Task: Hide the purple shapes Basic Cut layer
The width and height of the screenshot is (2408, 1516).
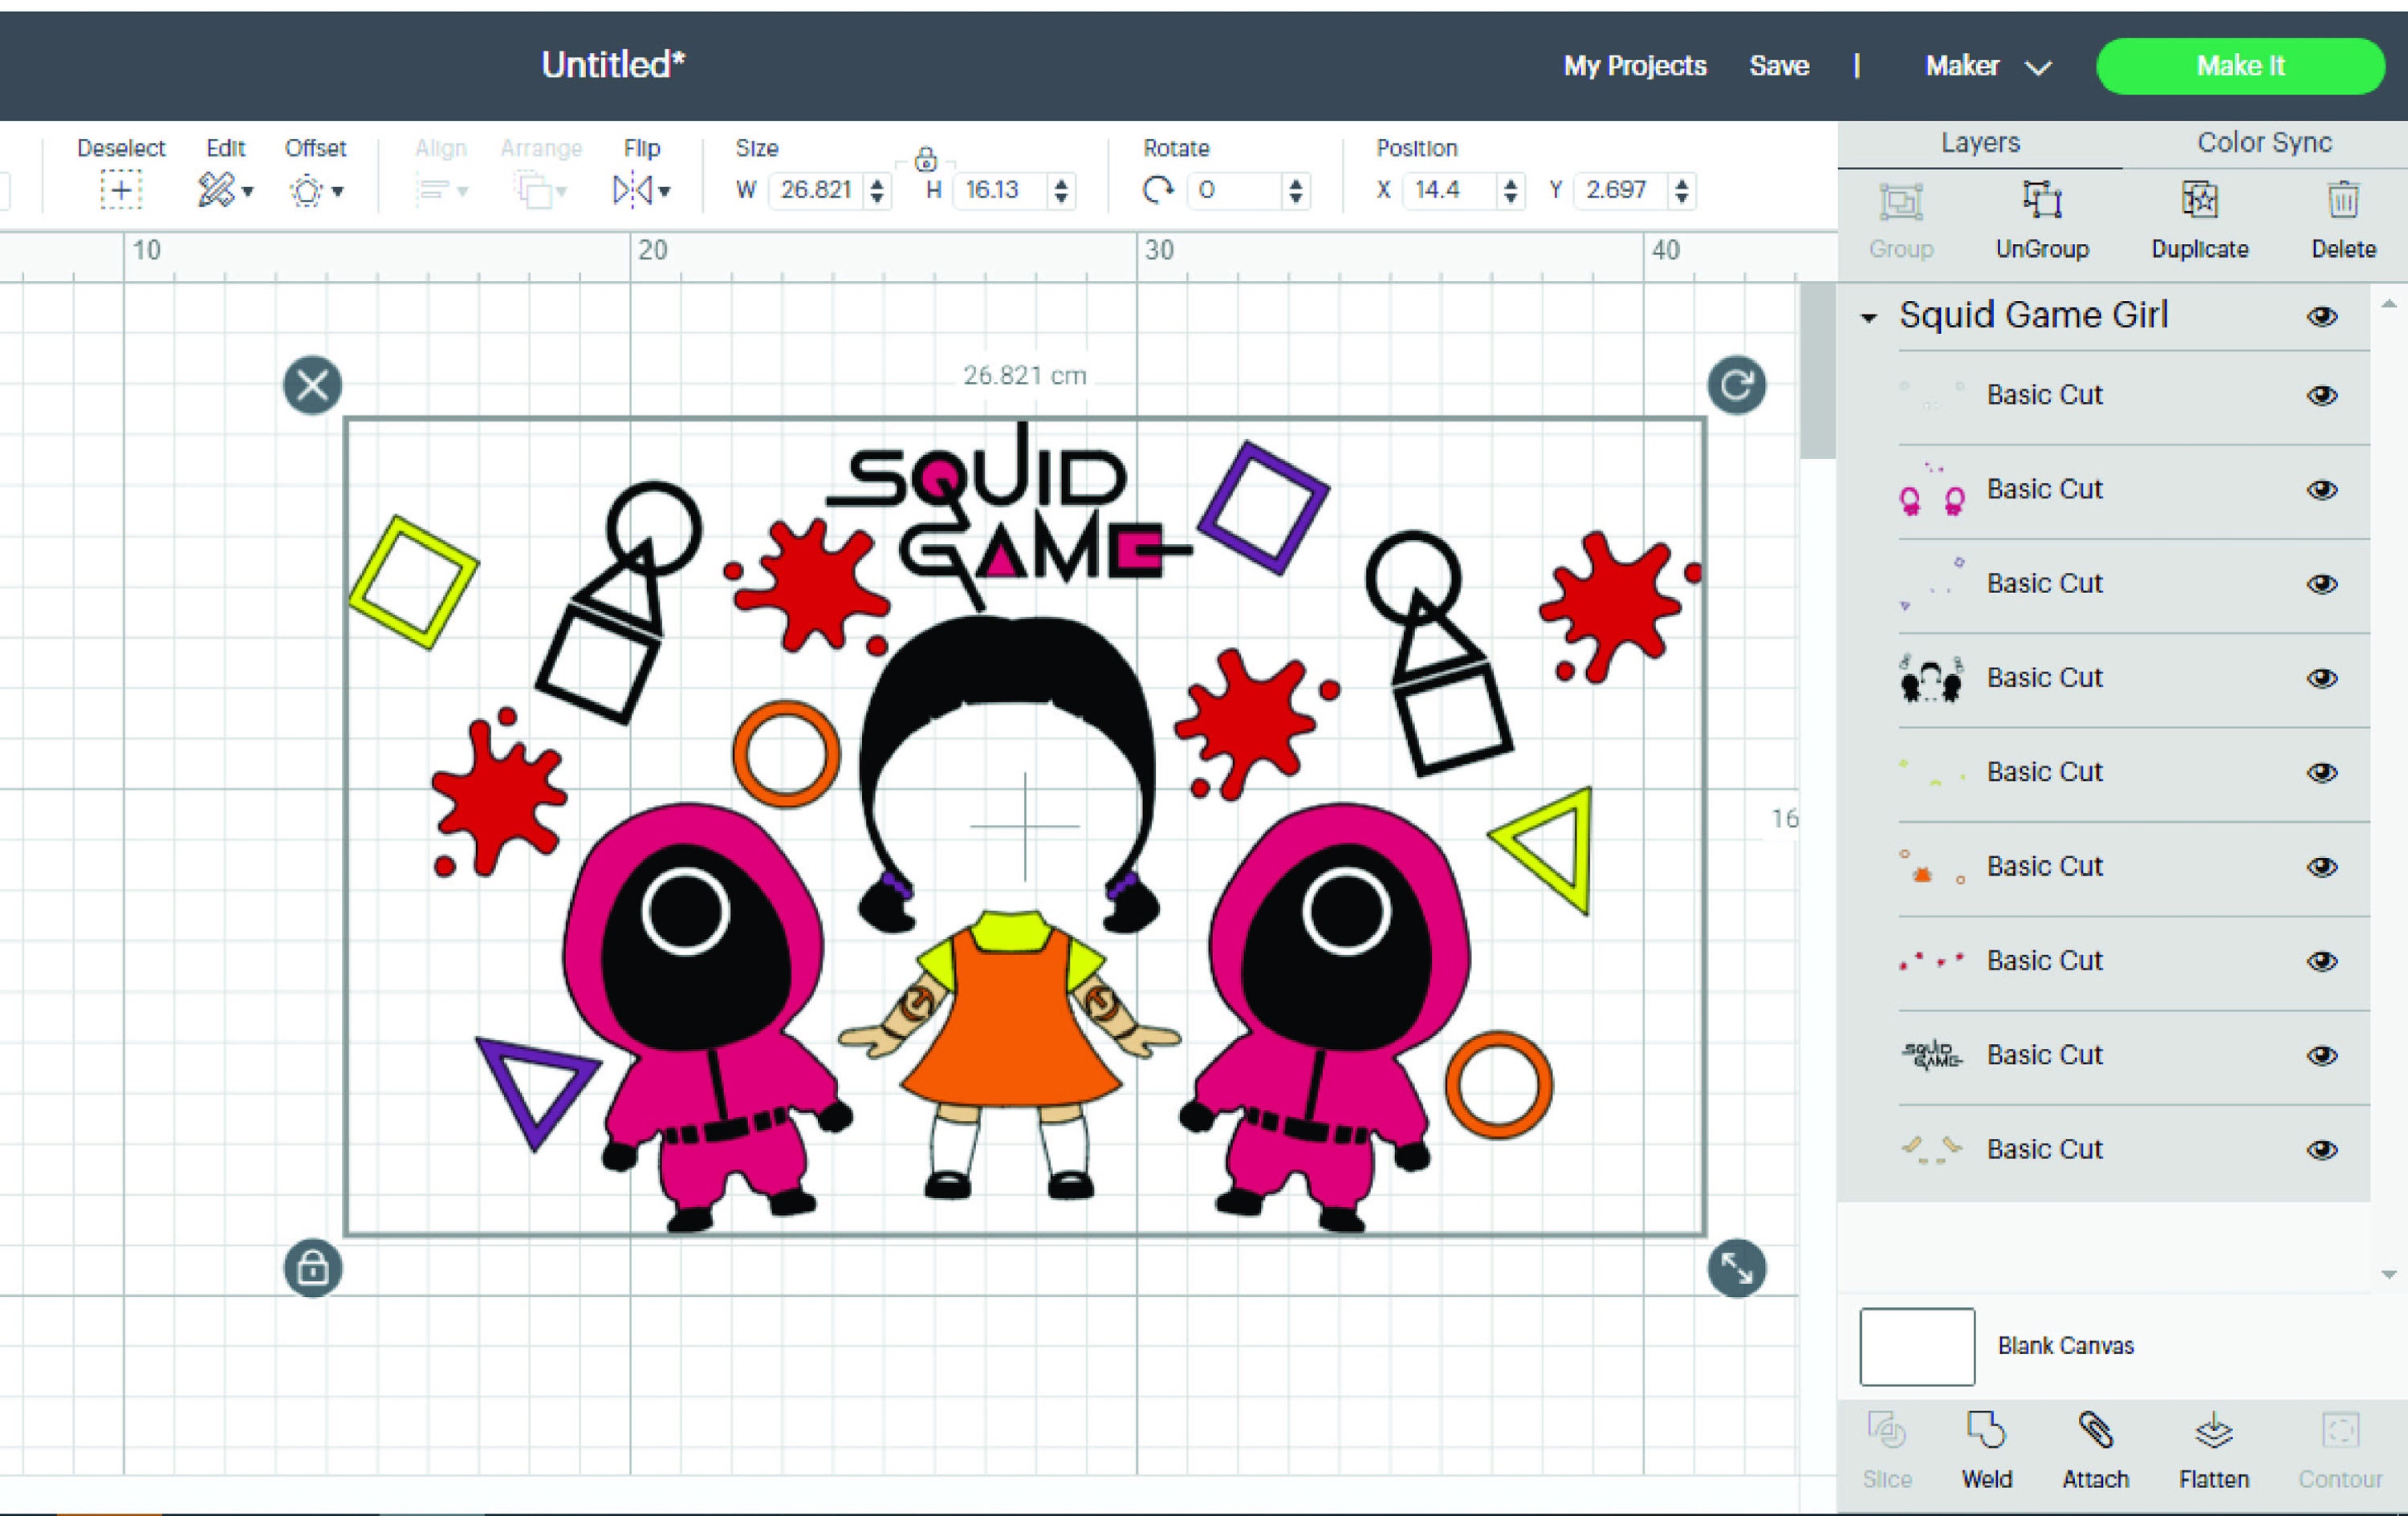Action: [x=2322, y=584]
